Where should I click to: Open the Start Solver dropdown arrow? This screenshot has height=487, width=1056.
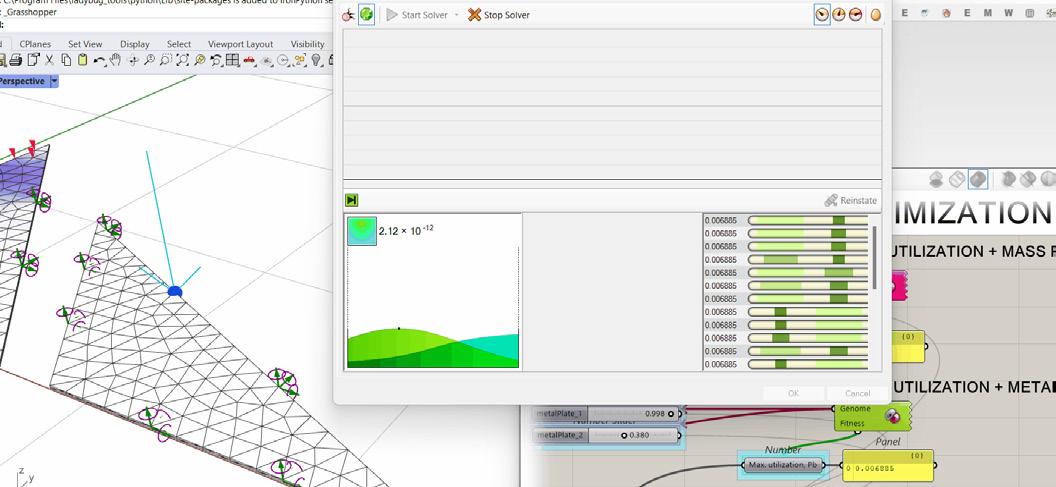coord(456,14)
